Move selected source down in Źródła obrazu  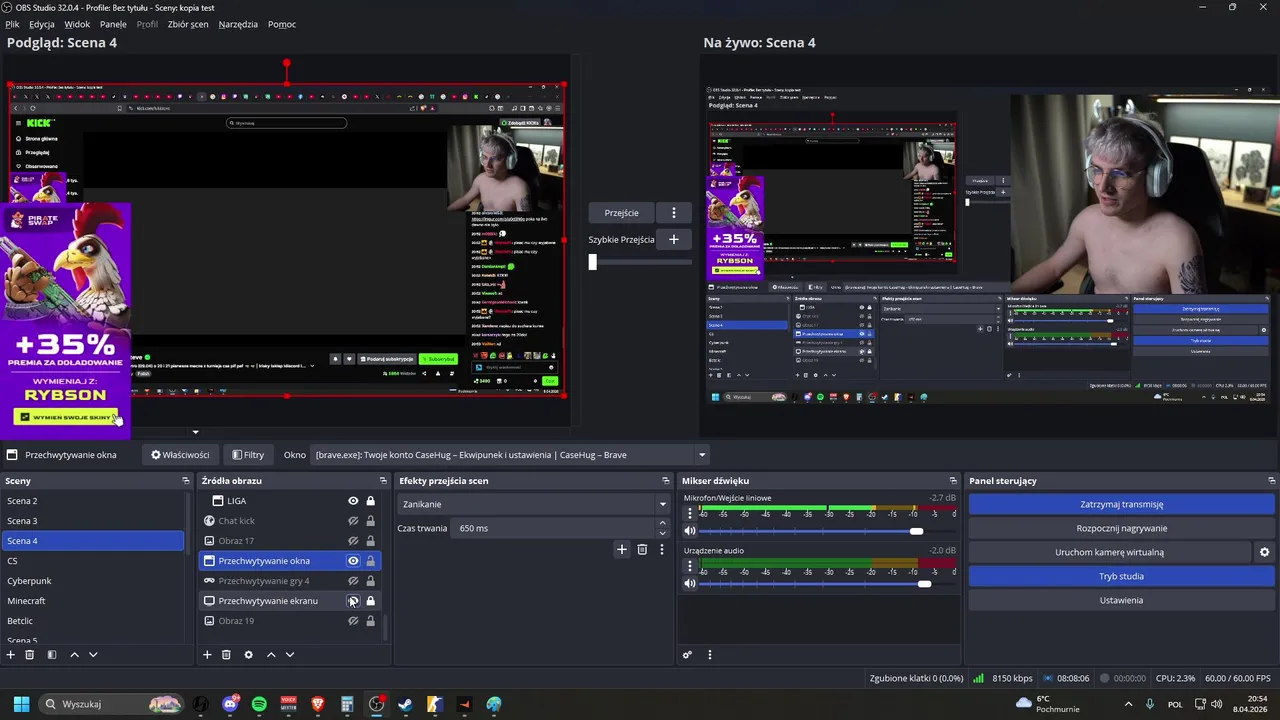tap(290, 655)
